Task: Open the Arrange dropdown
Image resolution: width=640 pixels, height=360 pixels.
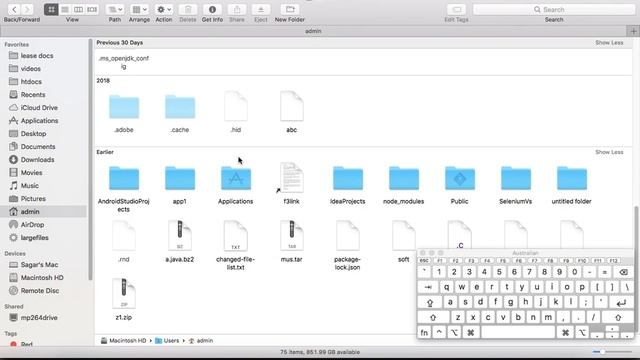Action: point(139,9)
